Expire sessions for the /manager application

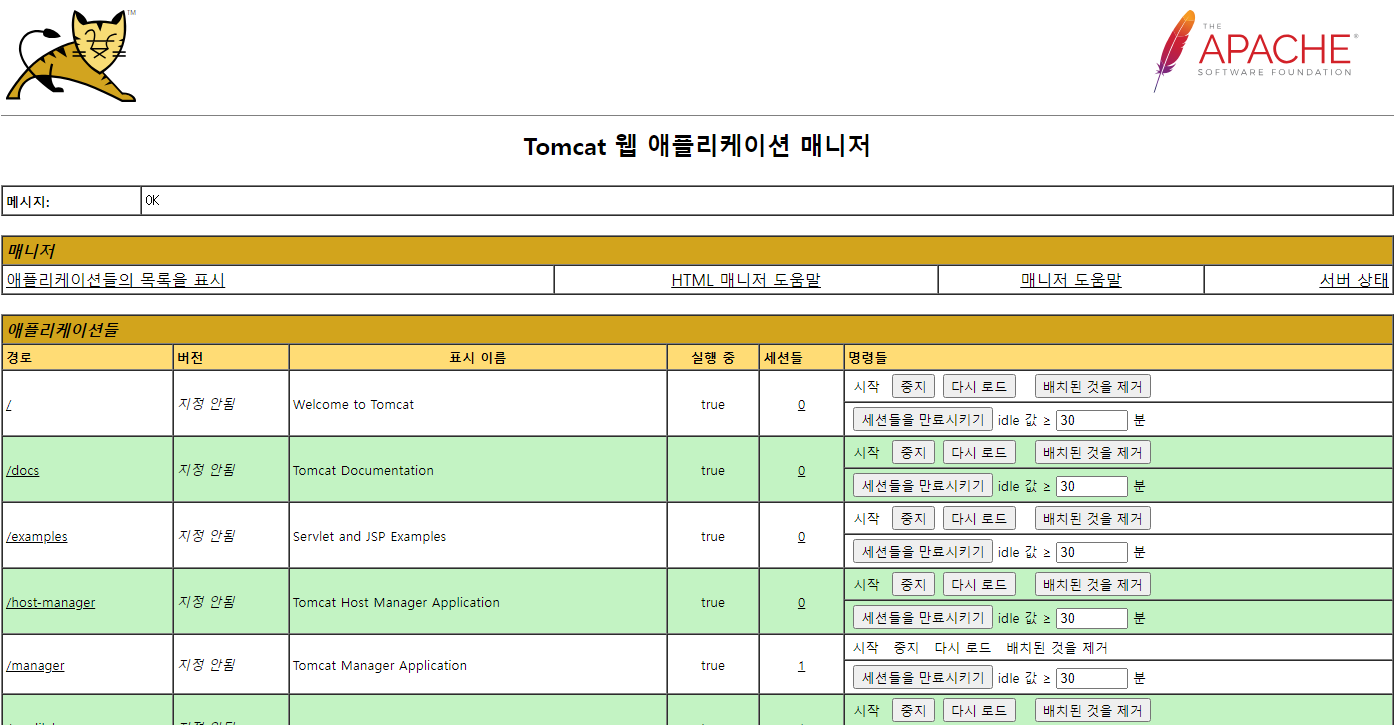(923, 678)
